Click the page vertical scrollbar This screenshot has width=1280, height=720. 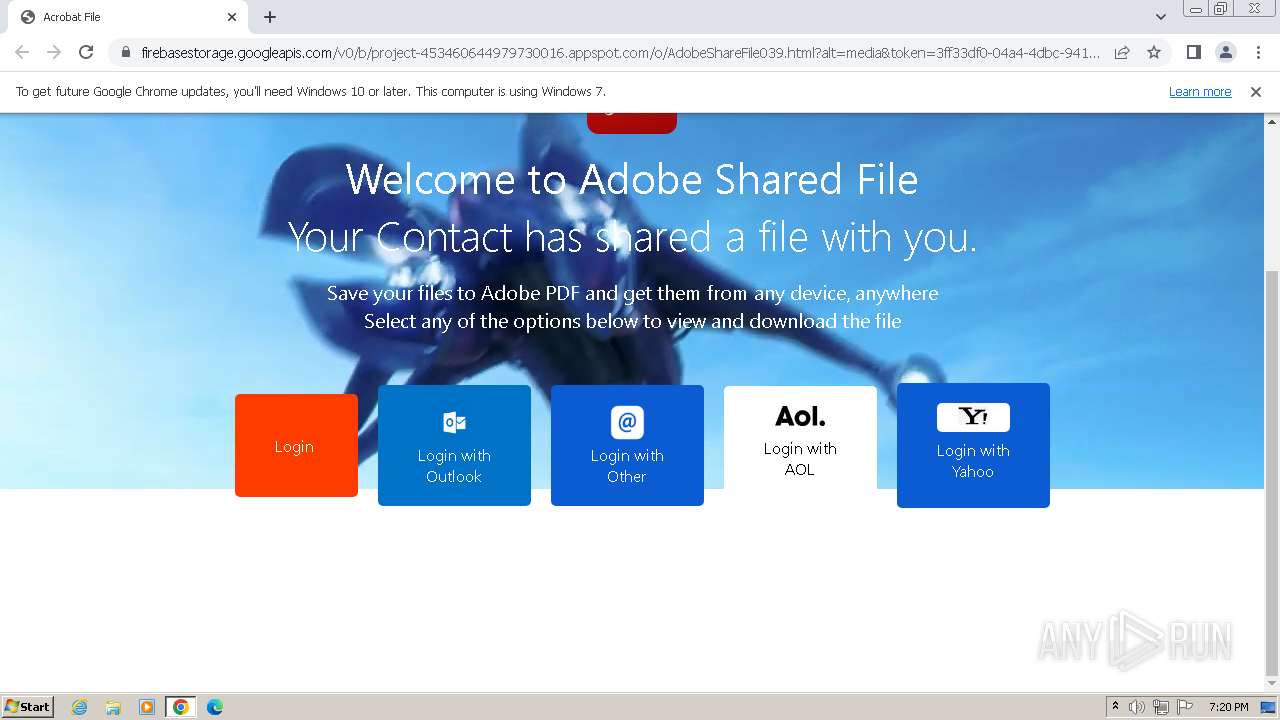coord(1272,473)
